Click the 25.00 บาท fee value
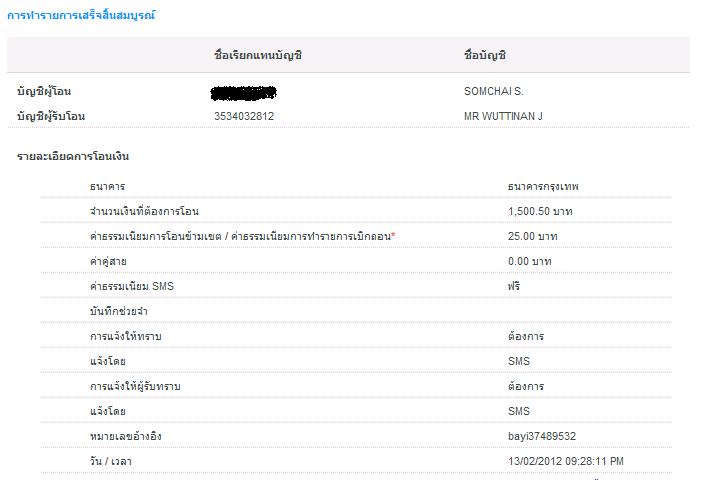This screenshot has height=480, width=702. coord(532,236)
